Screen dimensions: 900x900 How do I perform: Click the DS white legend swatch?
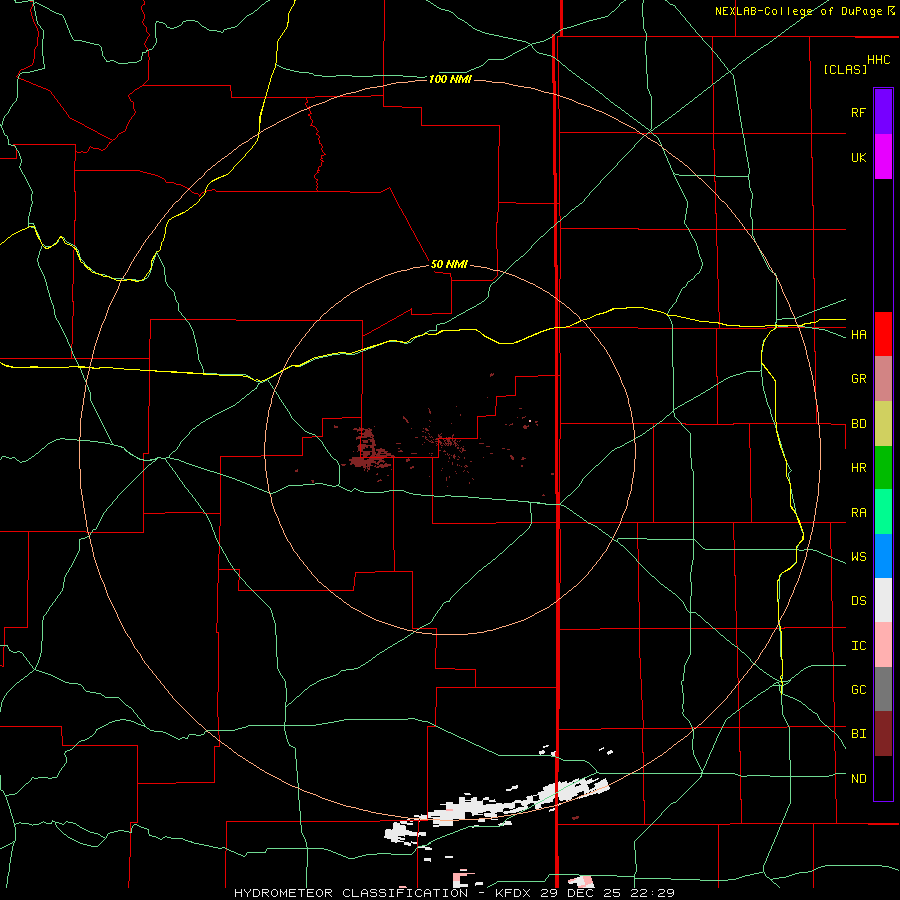pyautogui.click(x=883, y=600)
